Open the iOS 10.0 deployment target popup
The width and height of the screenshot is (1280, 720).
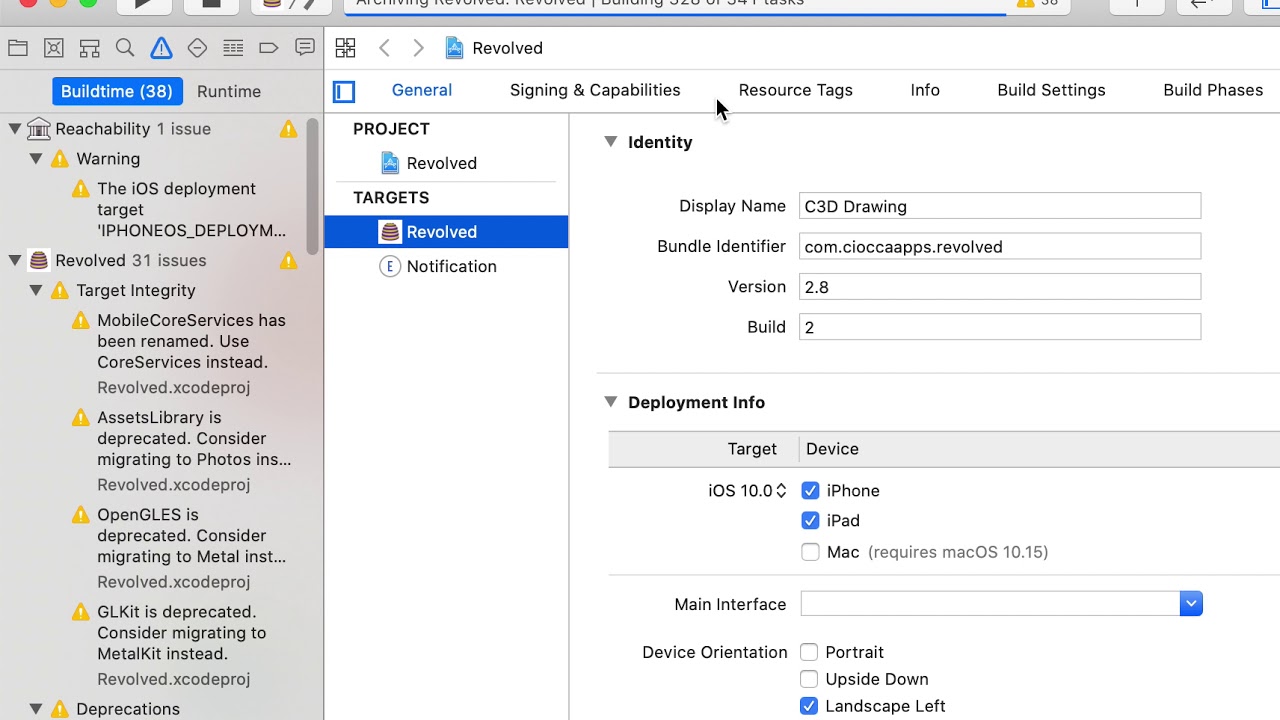point(748,491)
